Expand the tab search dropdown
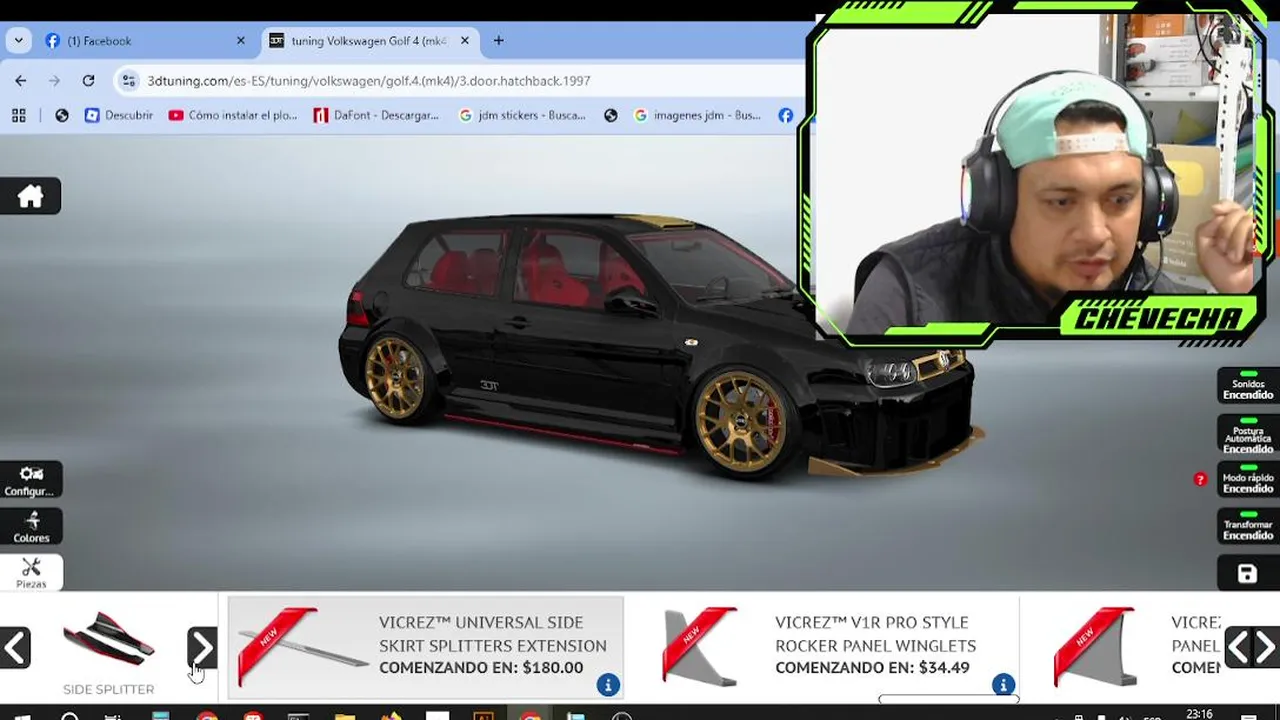 [x=18, y=41]
